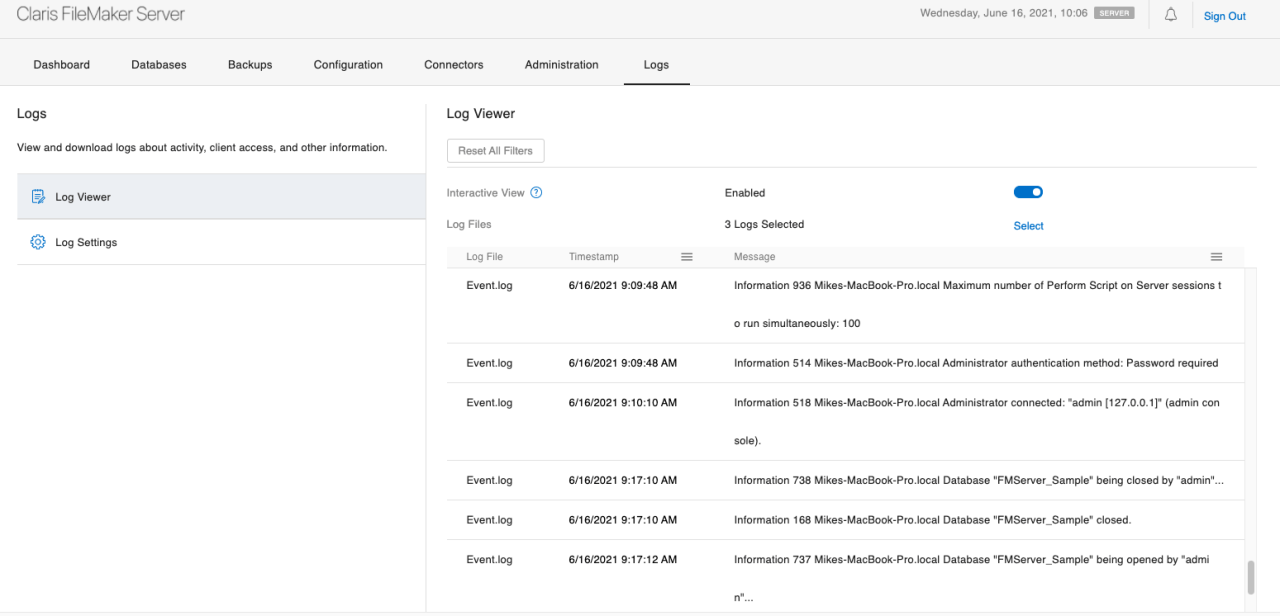Viewport: 1280px width, 616px height.
Task: Click the '3 Logs Selected' text
Action: tap(764, 224)
